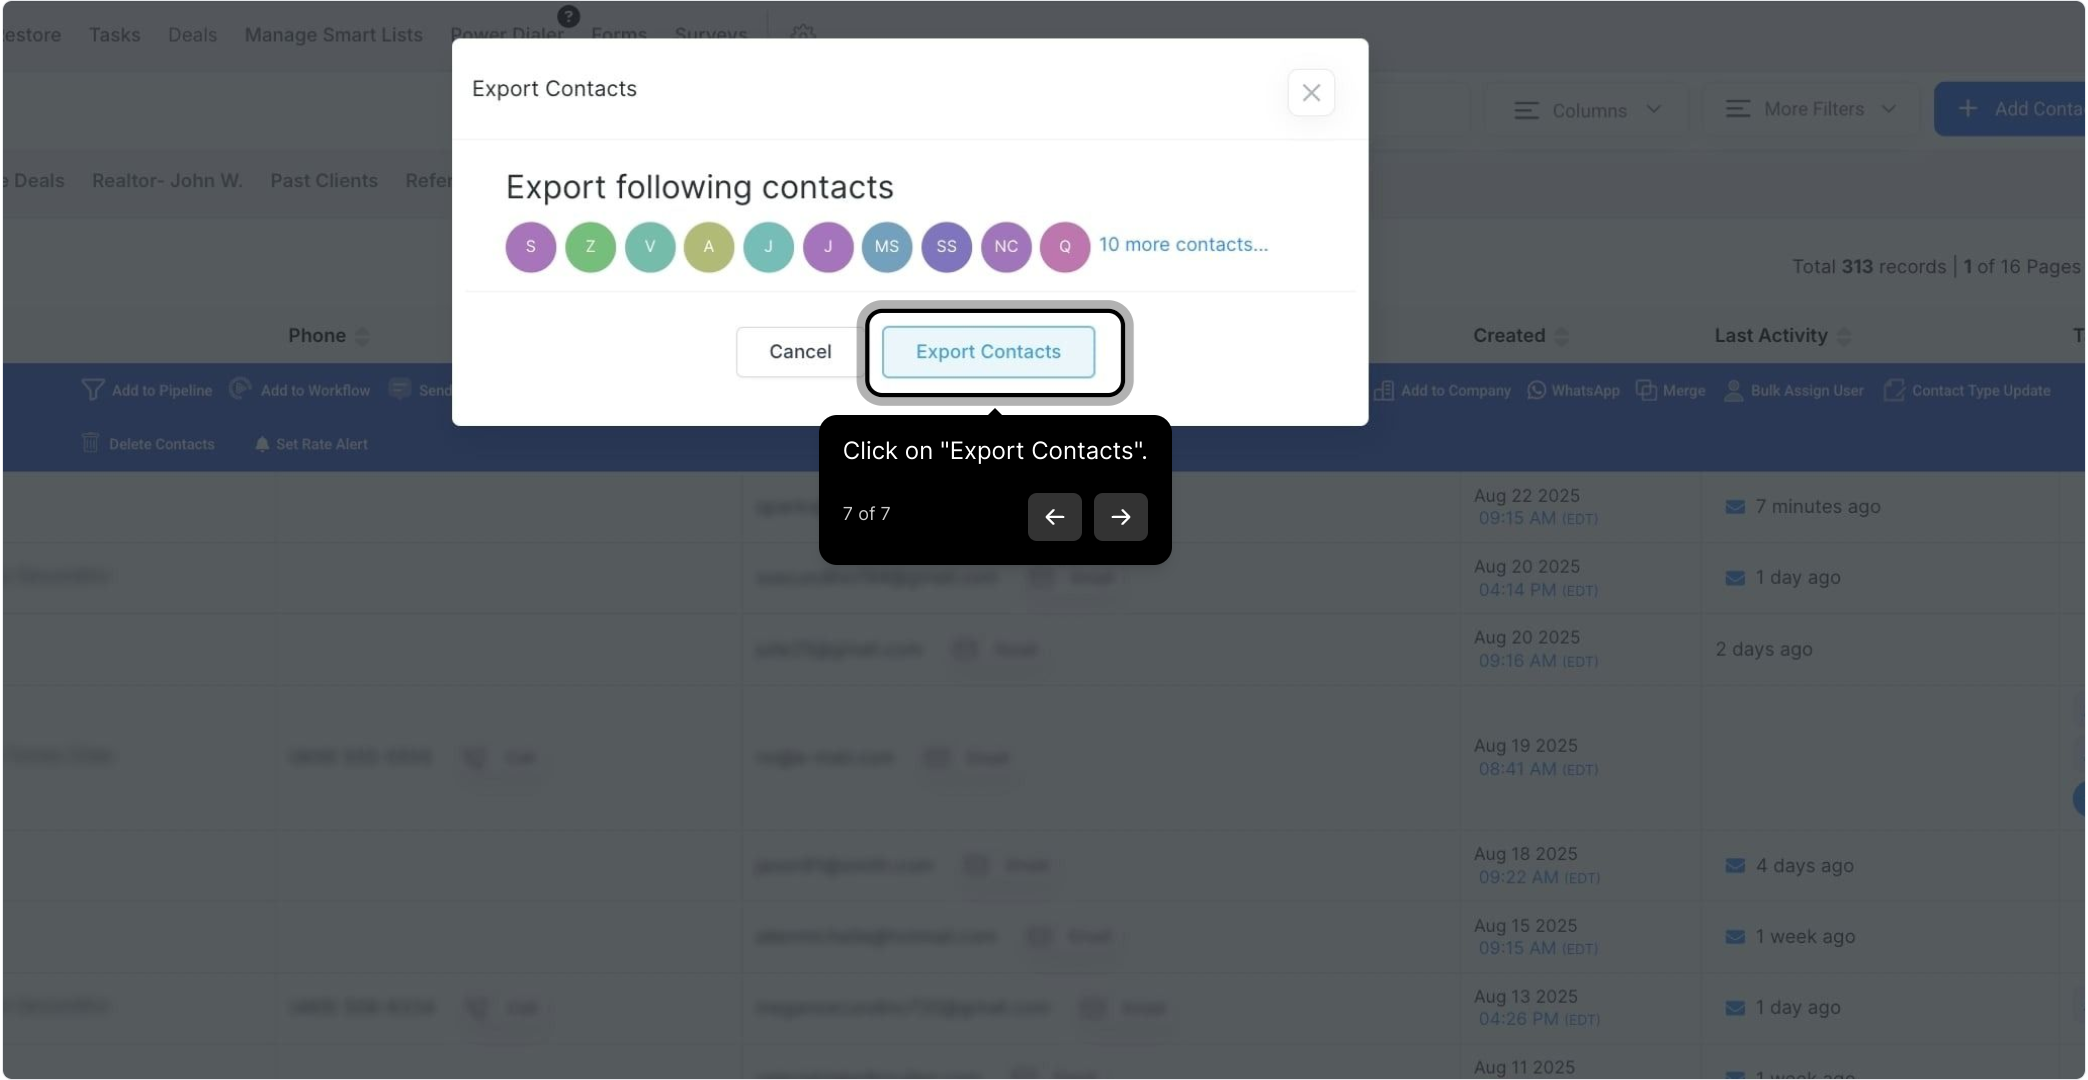This screenshot has width=2088, height=1080.
Task: Click the Export Contacts button
Action: pos(988,352)
